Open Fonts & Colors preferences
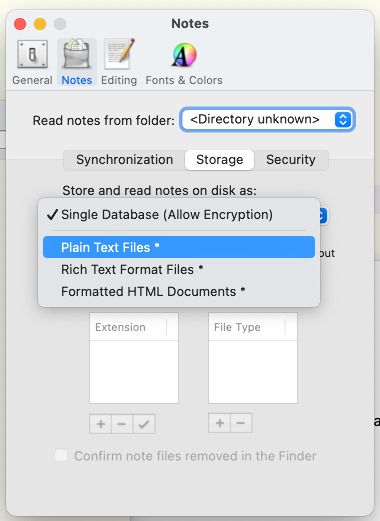 [x=184, y=62]
